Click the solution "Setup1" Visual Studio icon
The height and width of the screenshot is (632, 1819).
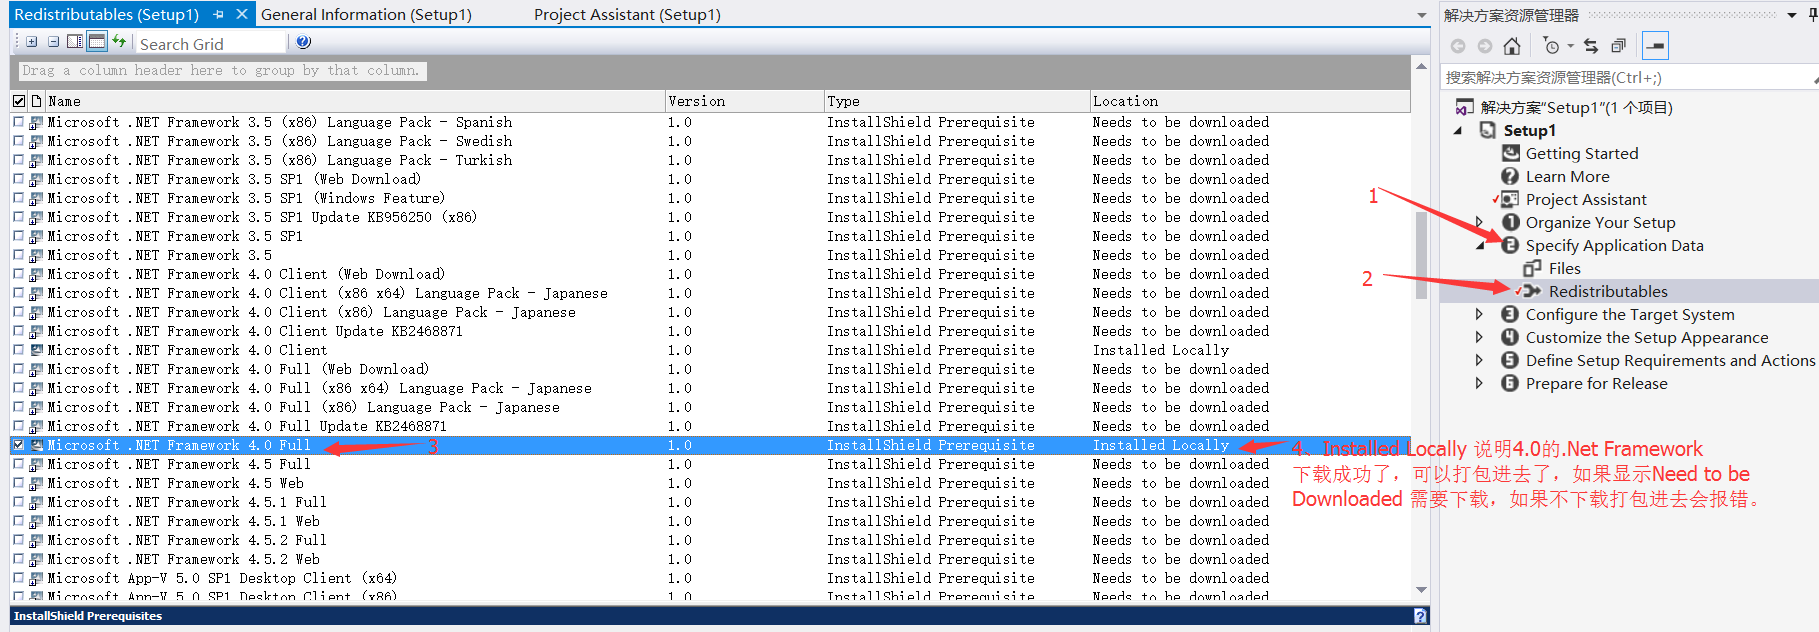tap(1464, 107)
